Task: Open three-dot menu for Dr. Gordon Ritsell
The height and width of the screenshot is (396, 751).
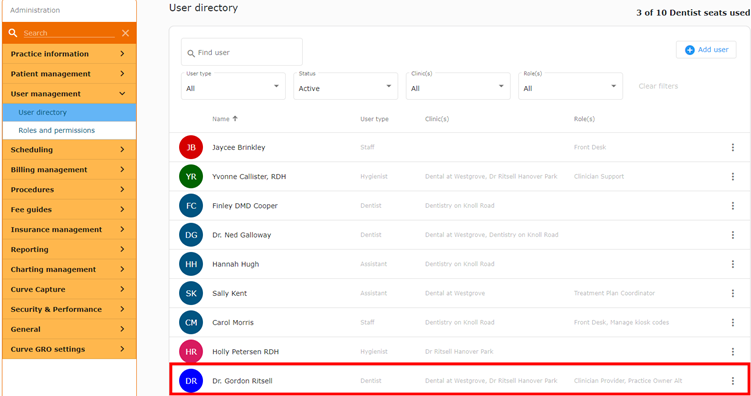Action: (732, 381)
